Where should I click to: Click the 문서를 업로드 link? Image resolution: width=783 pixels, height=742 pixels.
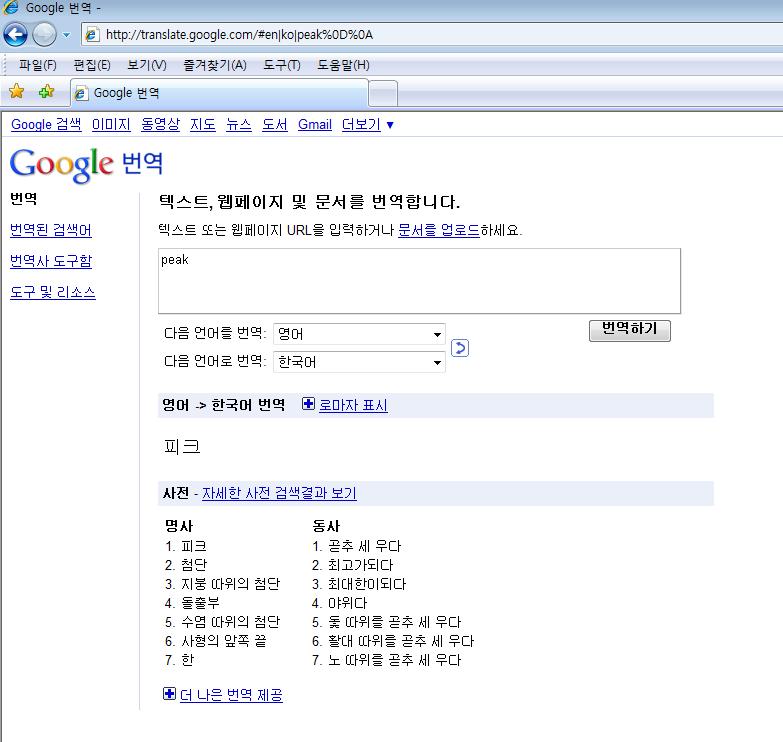438,230
